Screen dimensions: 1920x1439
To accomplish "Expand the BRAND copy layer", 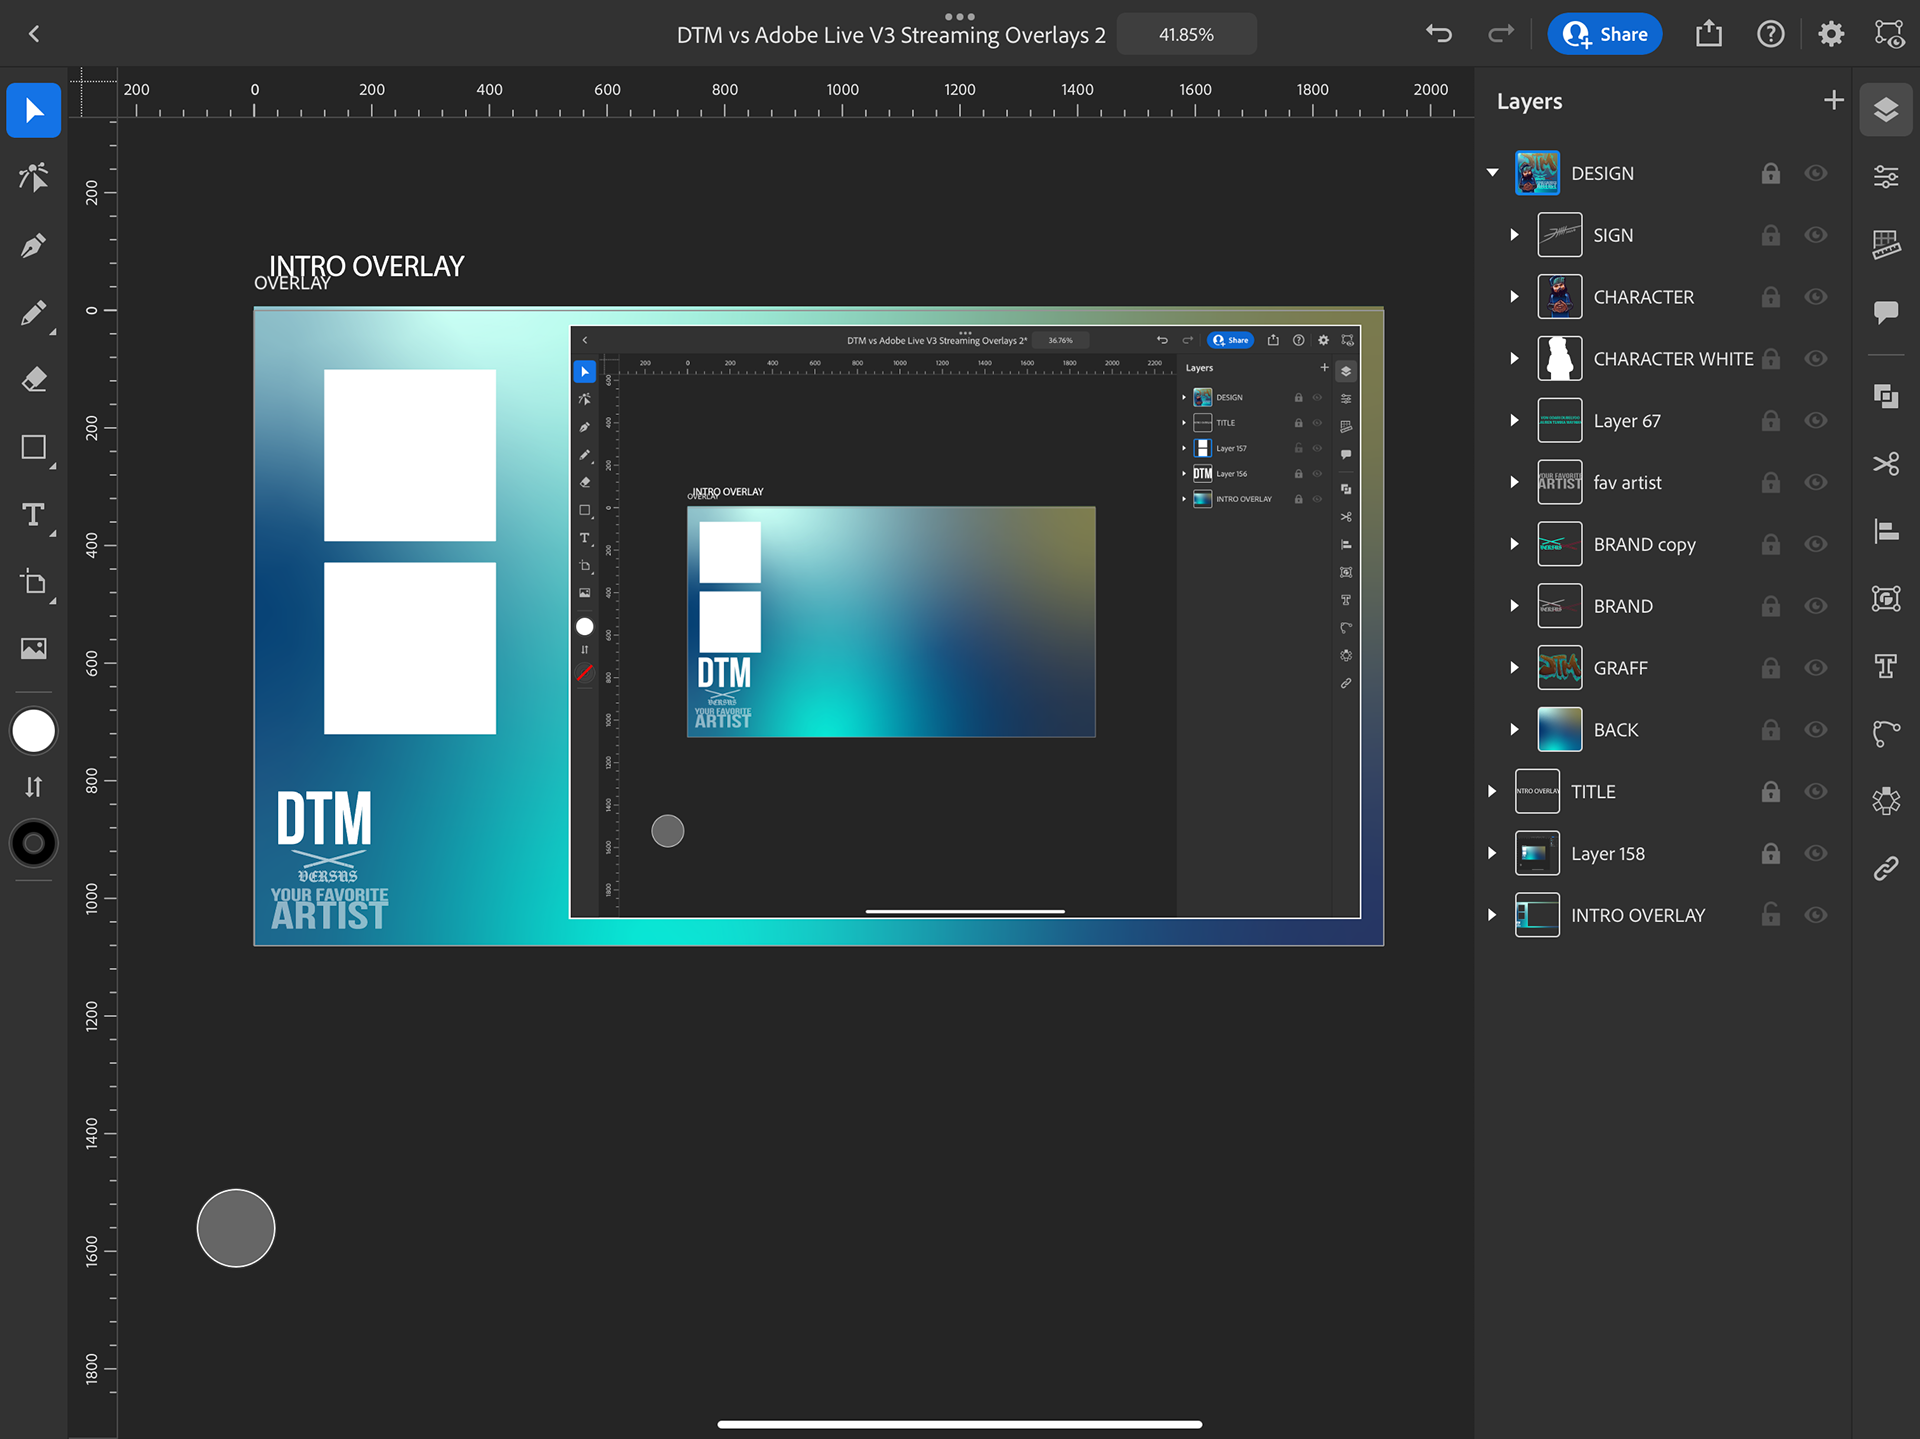I will tap(1515, 544).
